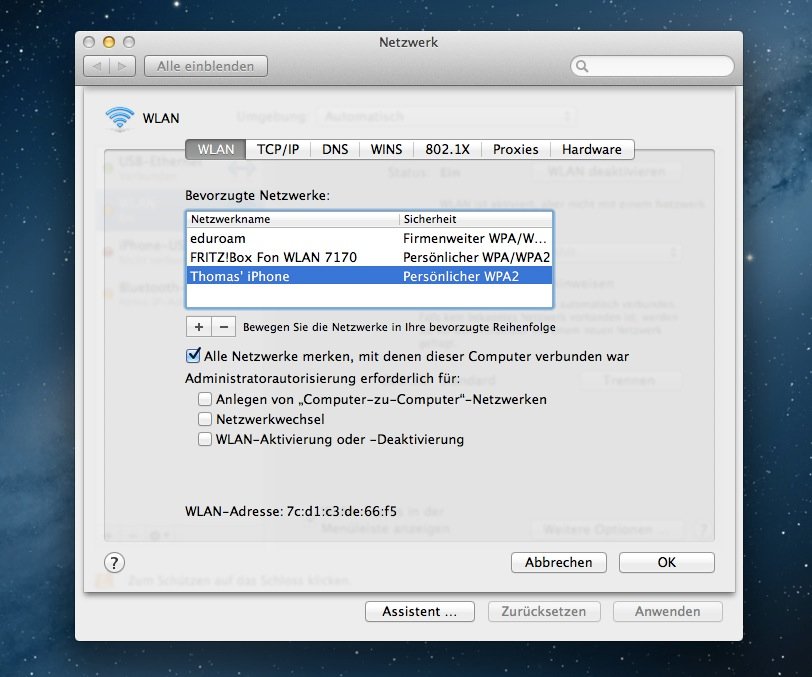Image resolution: width=812 pixels, height=677 pixels.
Task: Check 'WLAN-Aktivierung oder -Deaktivierung' checkbox
Action: [x=205, y=439]
